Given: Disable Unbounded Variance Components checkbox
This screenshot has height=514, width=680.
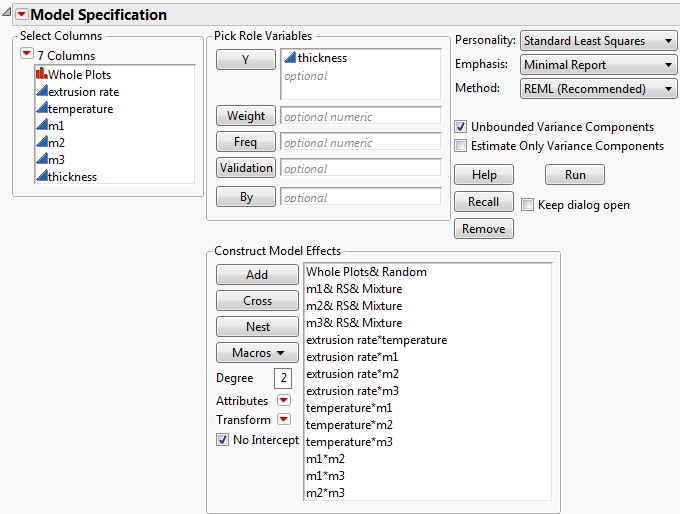Looking at the screenshot, I should click(461, 127).
